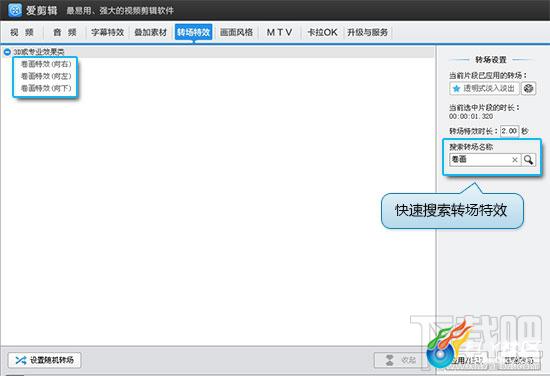Screen dimensions: 550x376
Task: Click the 删除转场 button
Action: coord(518,360)
